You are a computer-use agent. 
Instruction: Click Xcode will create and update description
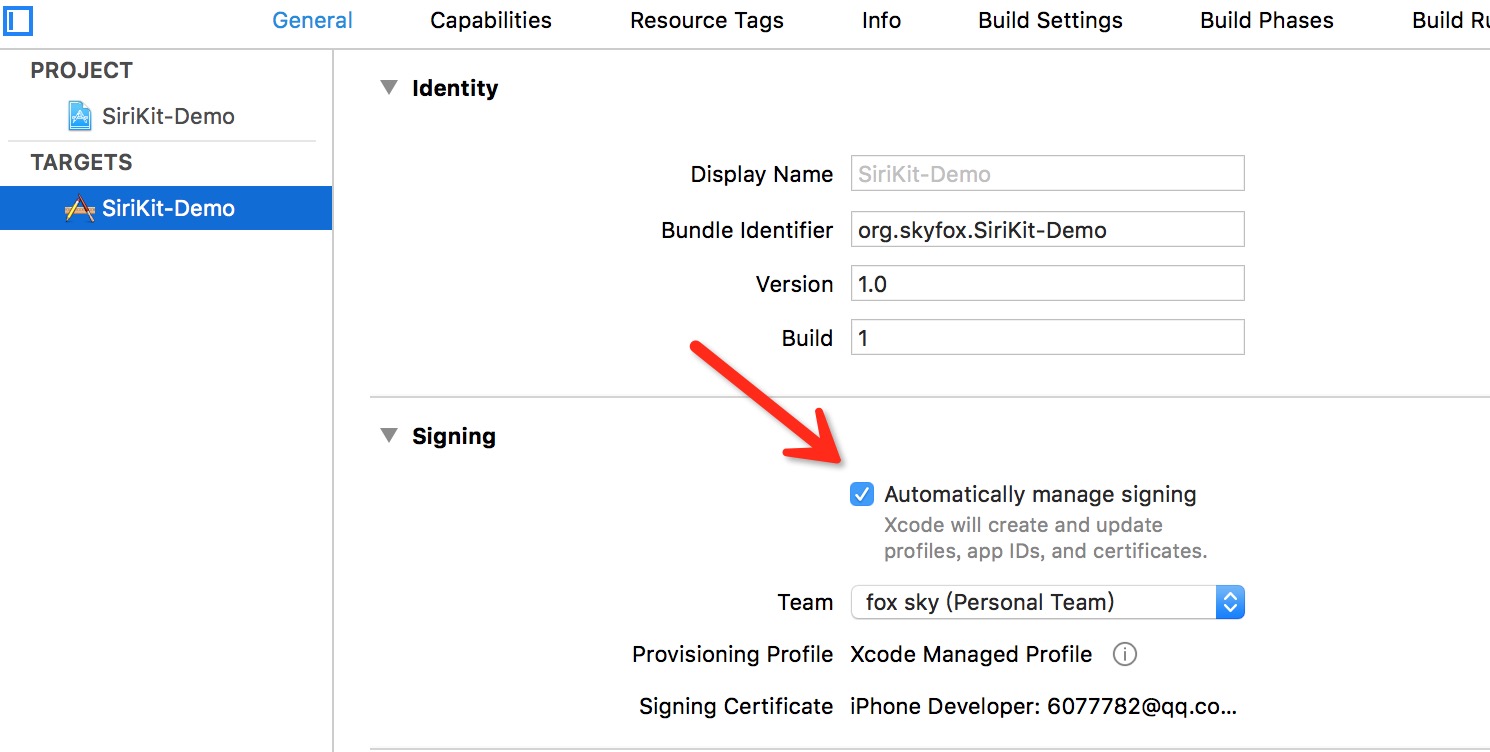pyautogui.click(x=1046, y=538)
